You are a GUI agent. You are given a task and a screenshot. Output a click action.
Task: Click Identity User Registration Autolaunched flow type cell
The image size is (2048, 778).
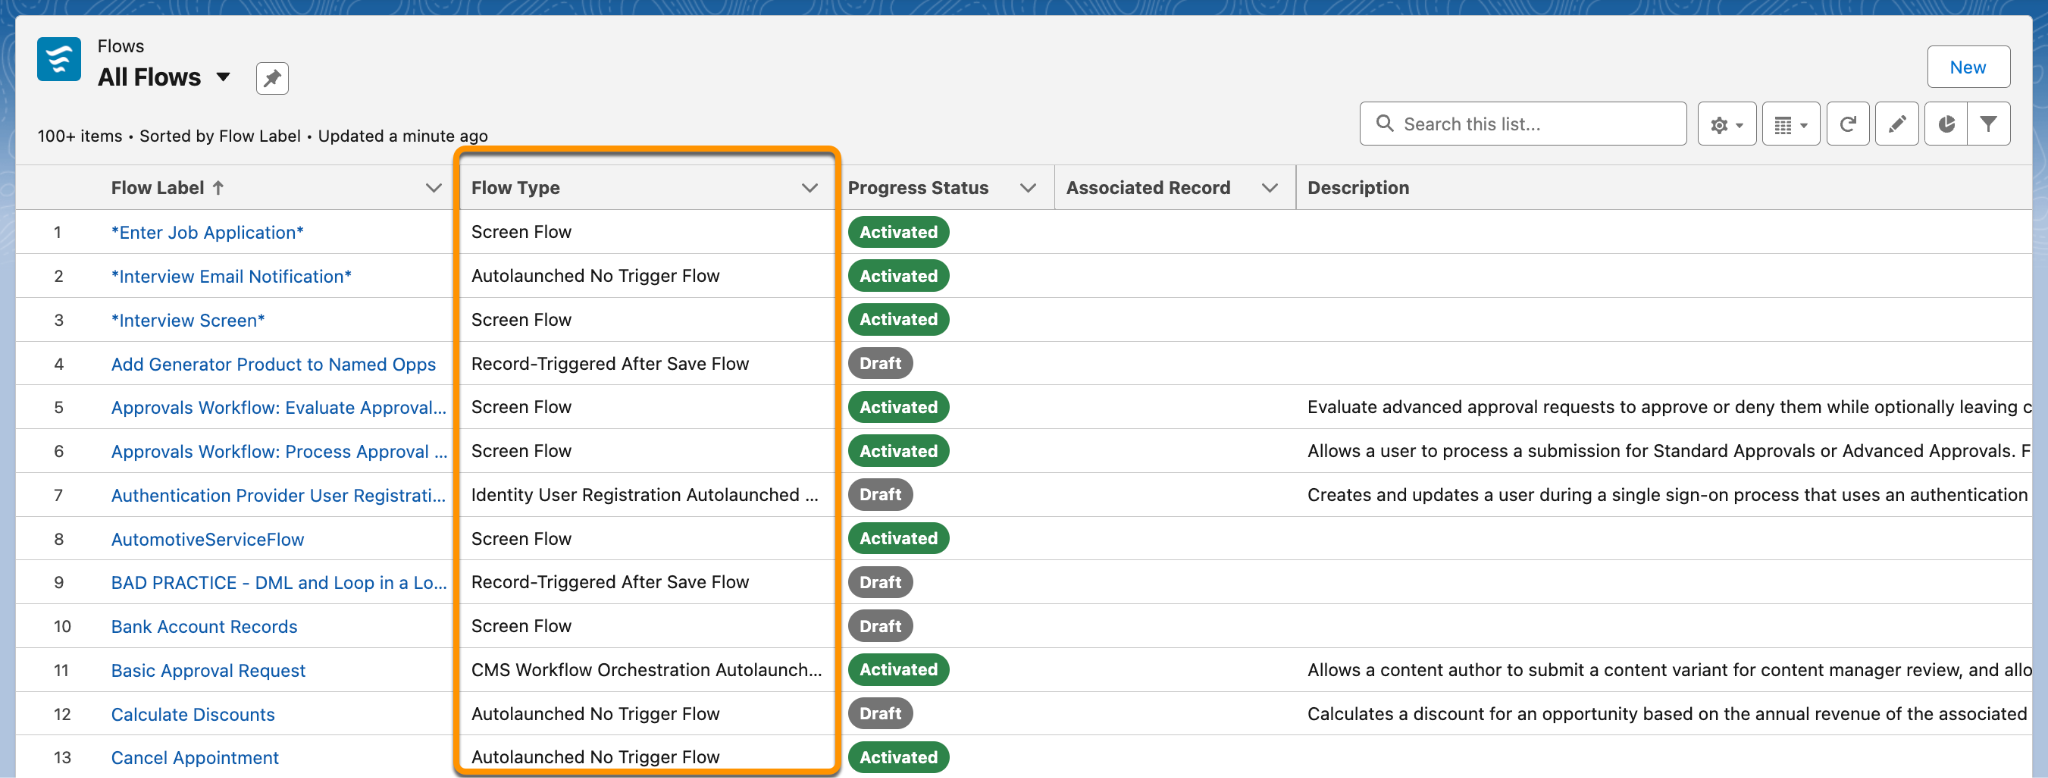[645, 495]
